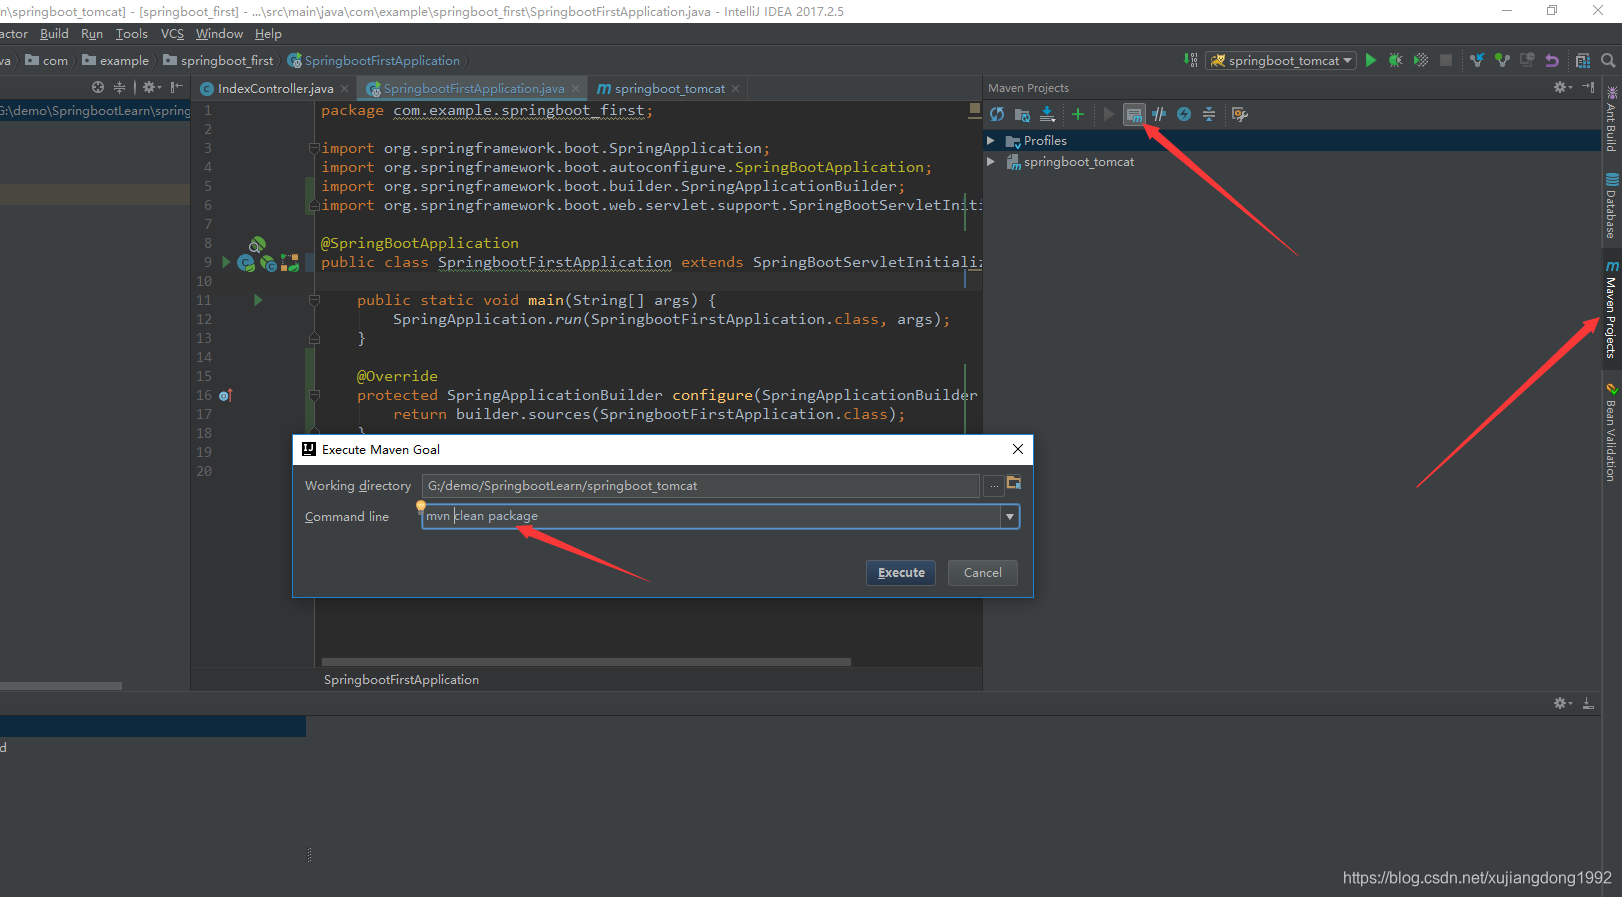1622x897 pixels.
Task: Hide the Maven Projects panel
Action: coord(1589,88)
